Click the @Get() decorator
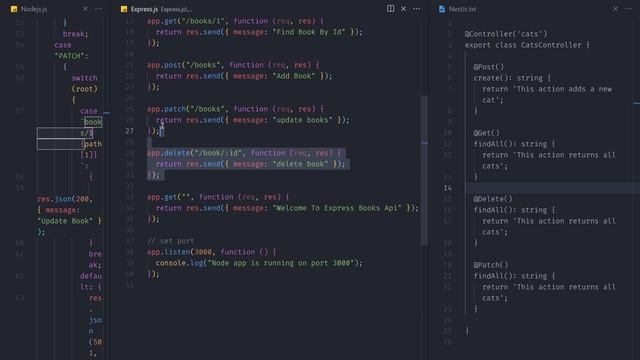The image size is (640, 360). [487, 133]
